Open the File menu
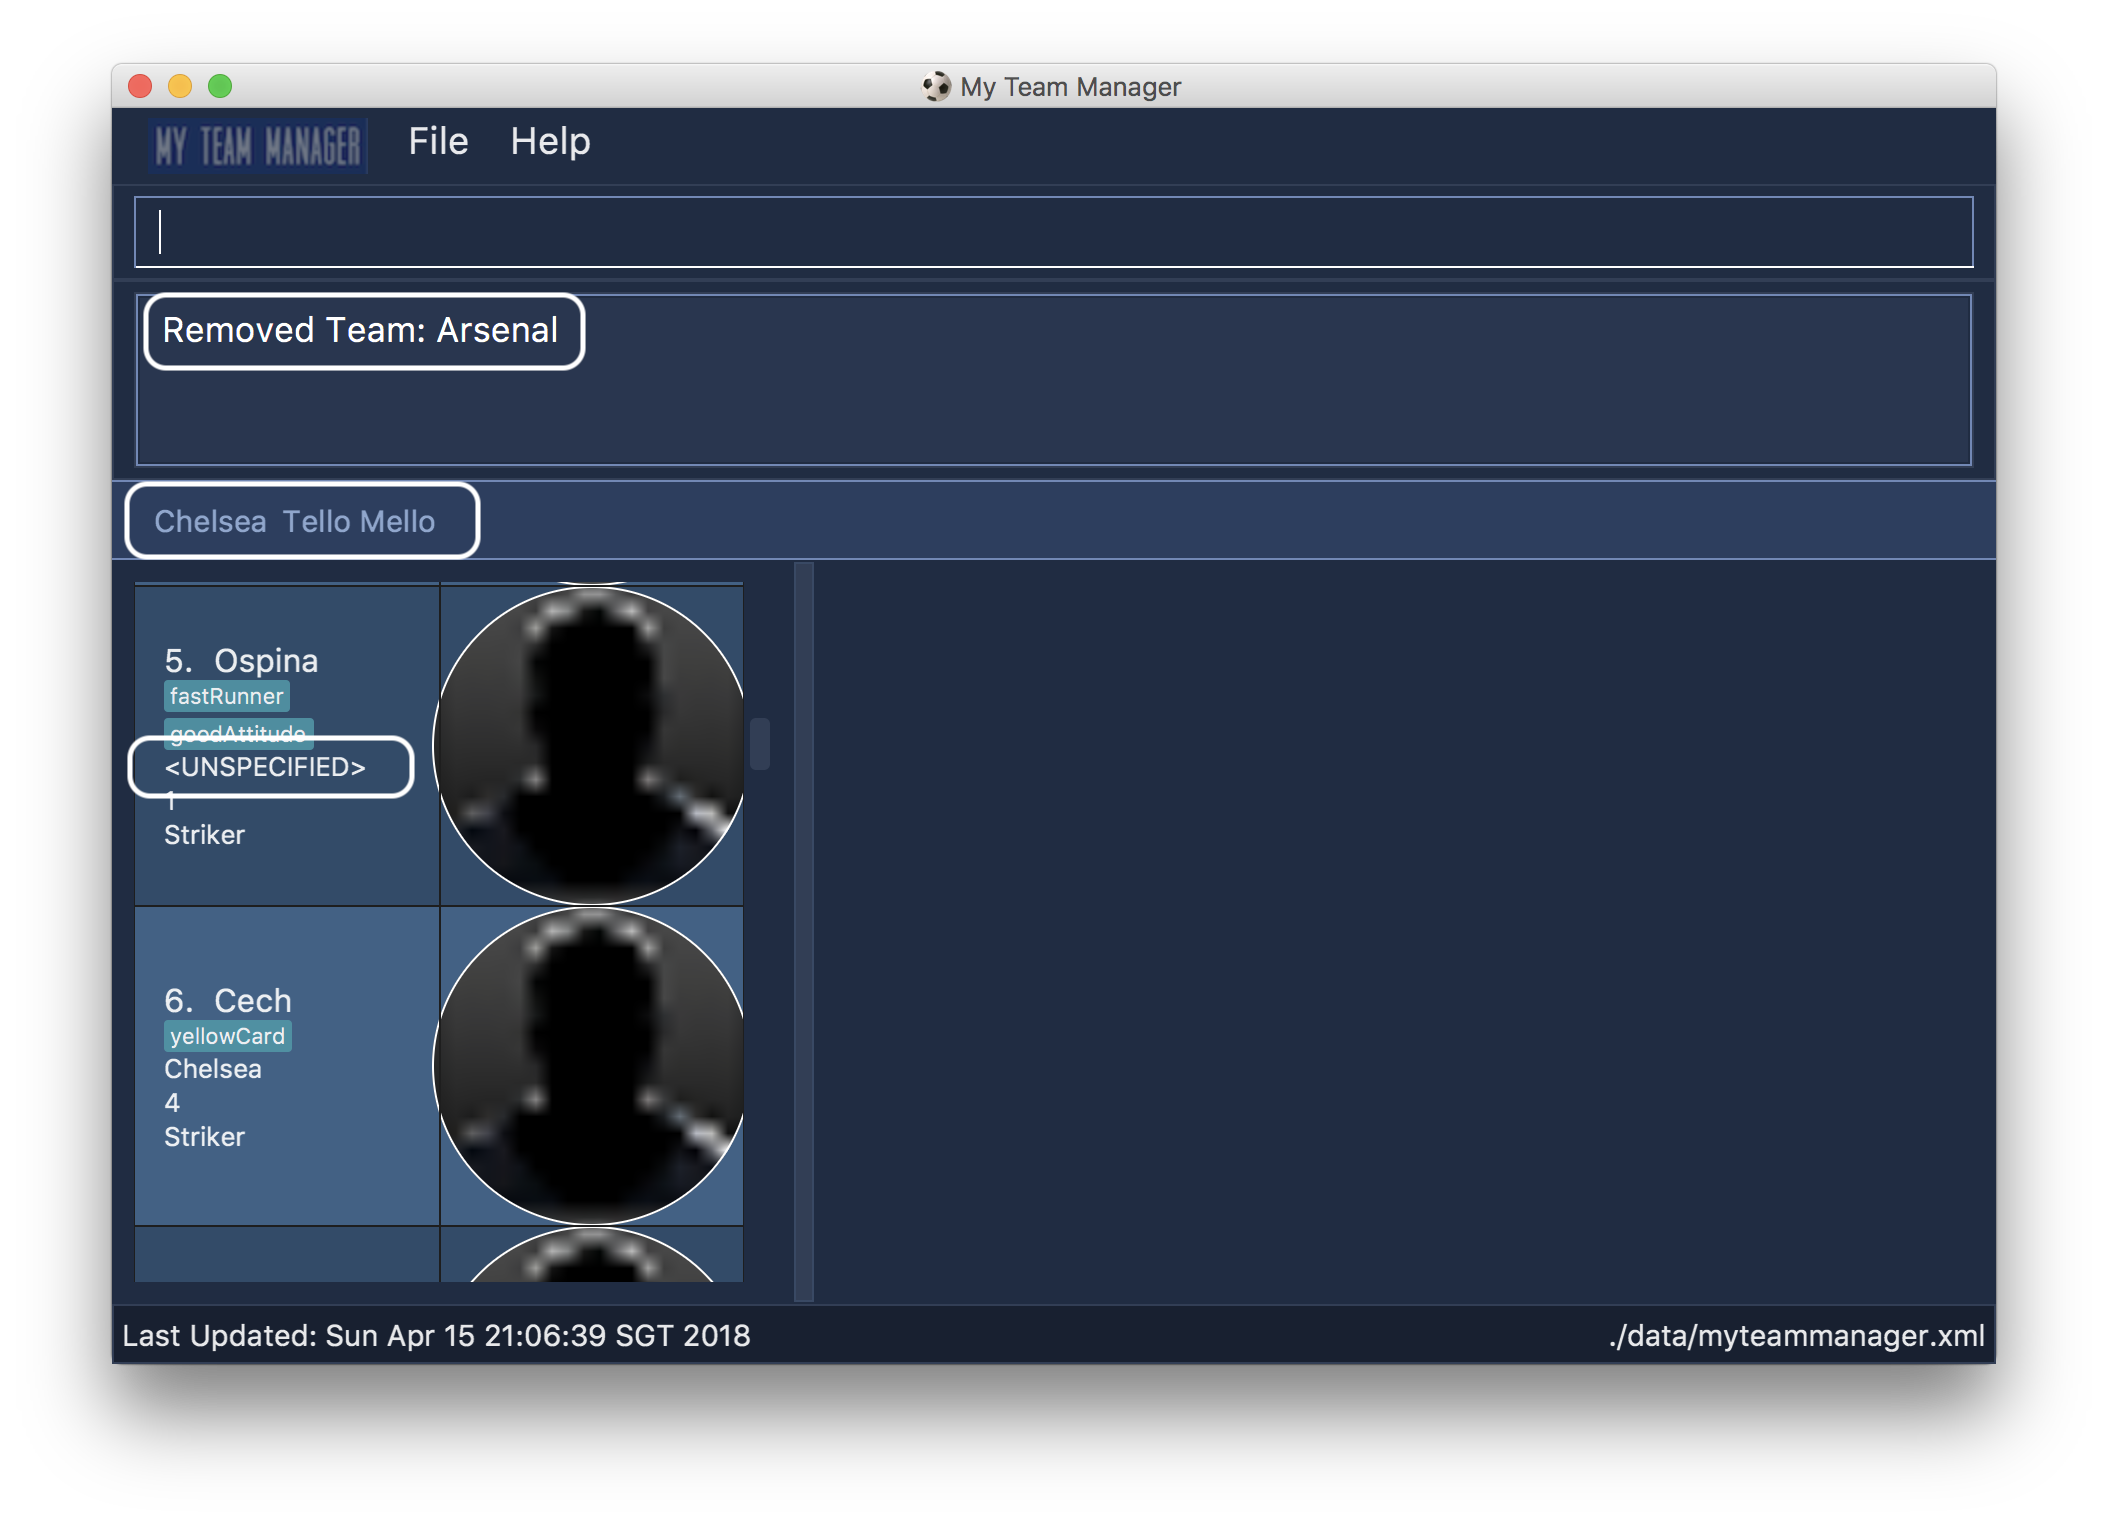This screenshot has height=1524, width=2108. tap(438, 142)
